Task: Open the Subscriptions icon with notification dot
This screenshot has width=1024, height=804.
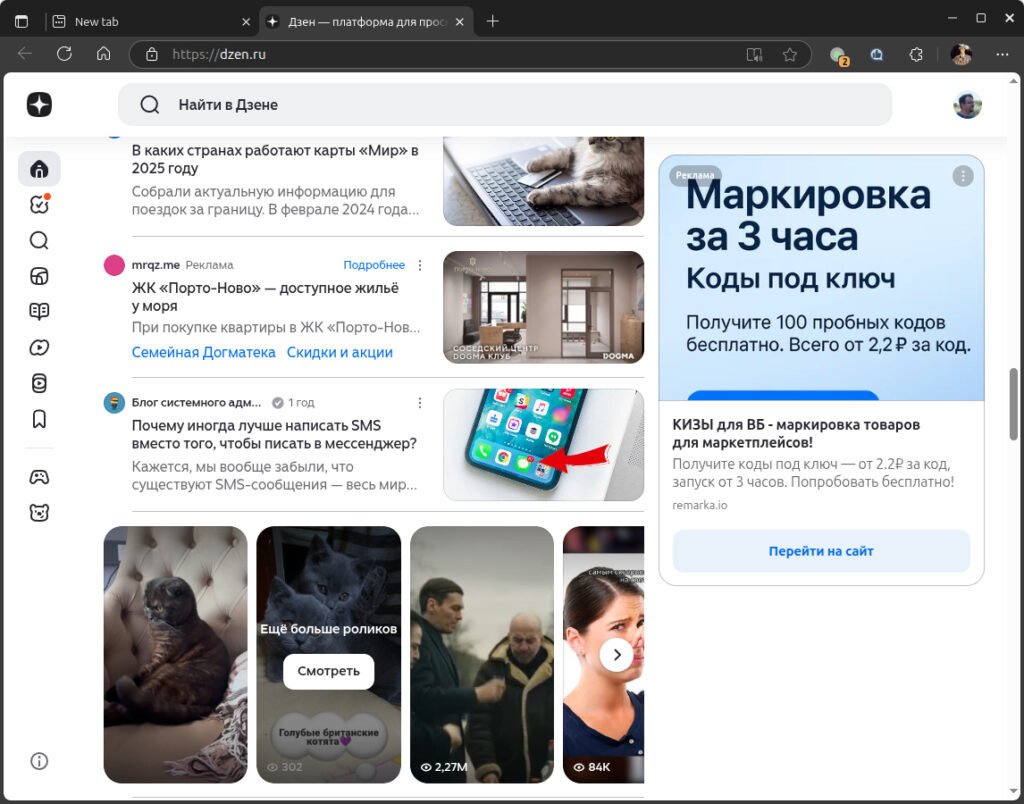Action: click(x=39, y=204)
